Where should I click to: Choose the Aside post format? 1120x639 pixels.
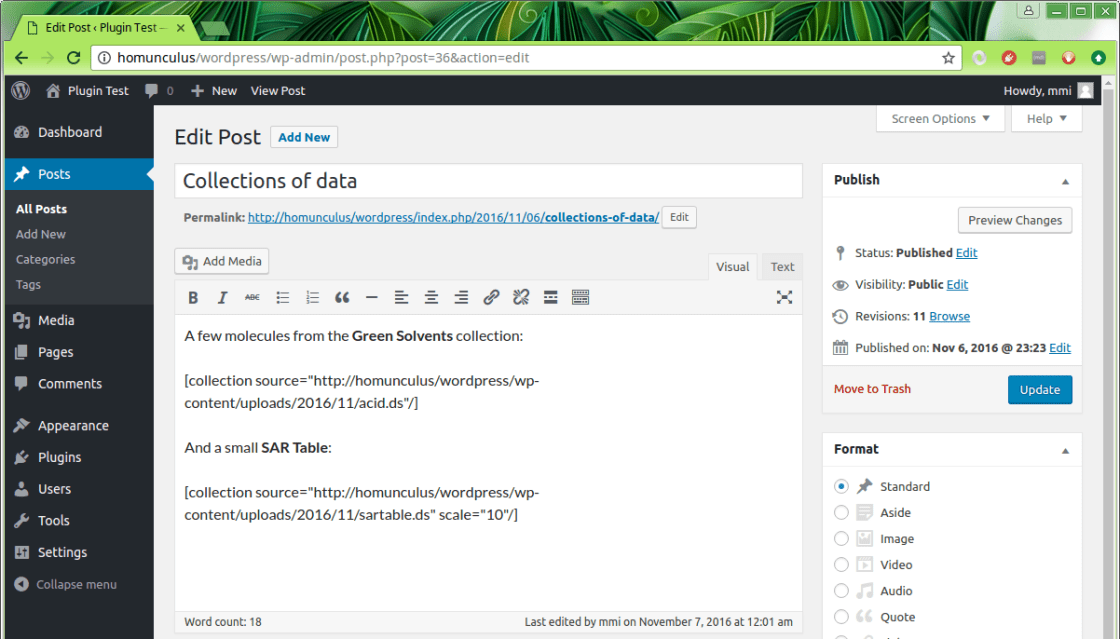[841, 512]
